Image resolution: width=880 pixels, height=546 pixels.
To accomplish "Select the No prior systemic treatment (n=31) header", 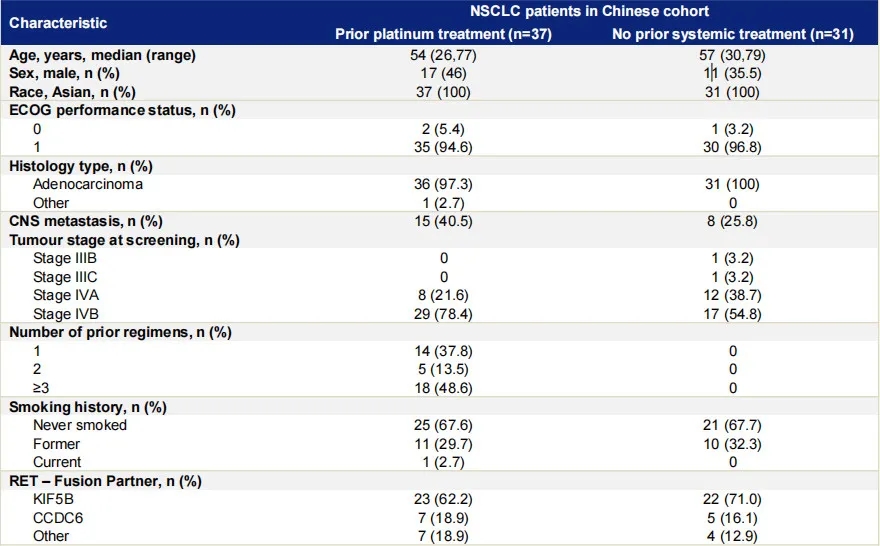I will pos(729,34).
